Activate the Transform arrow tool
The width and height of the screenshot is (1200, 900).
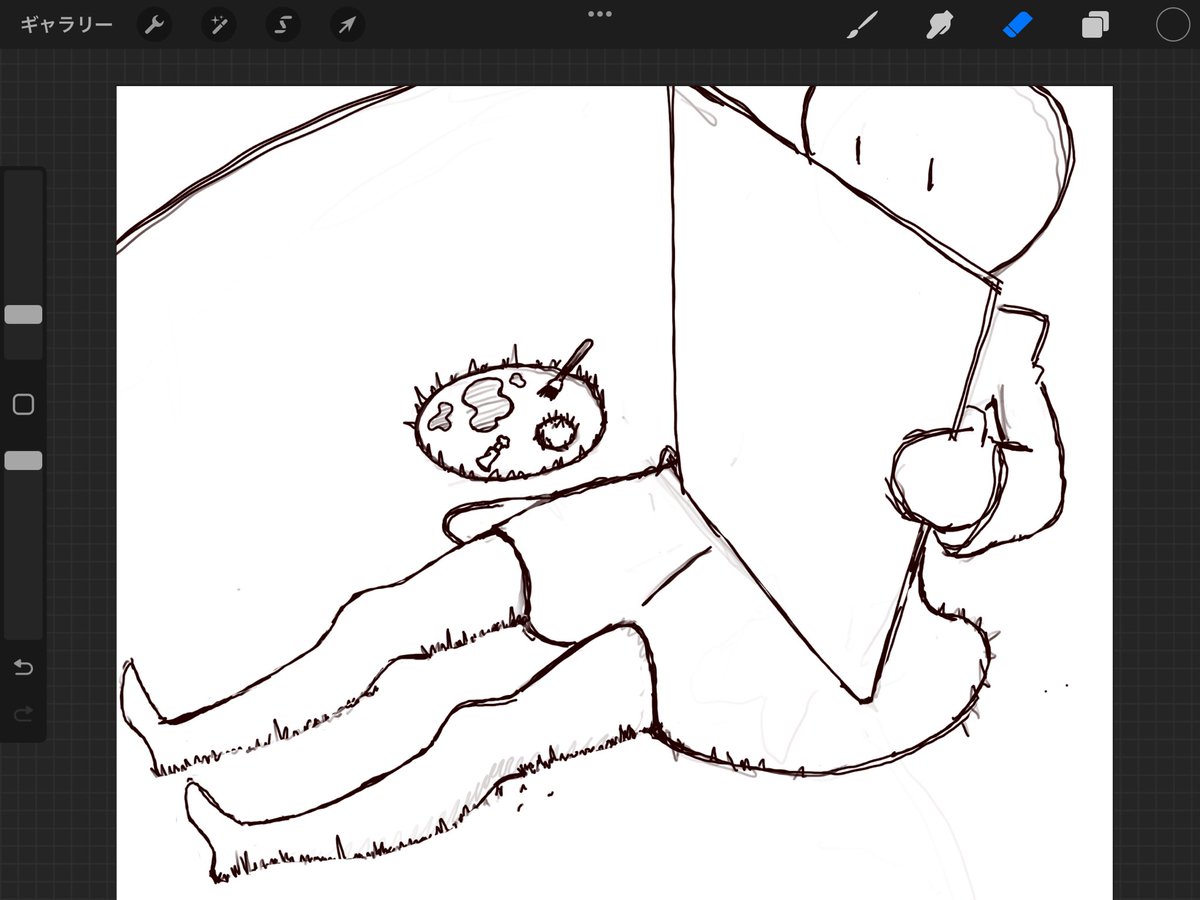[346, 25]
